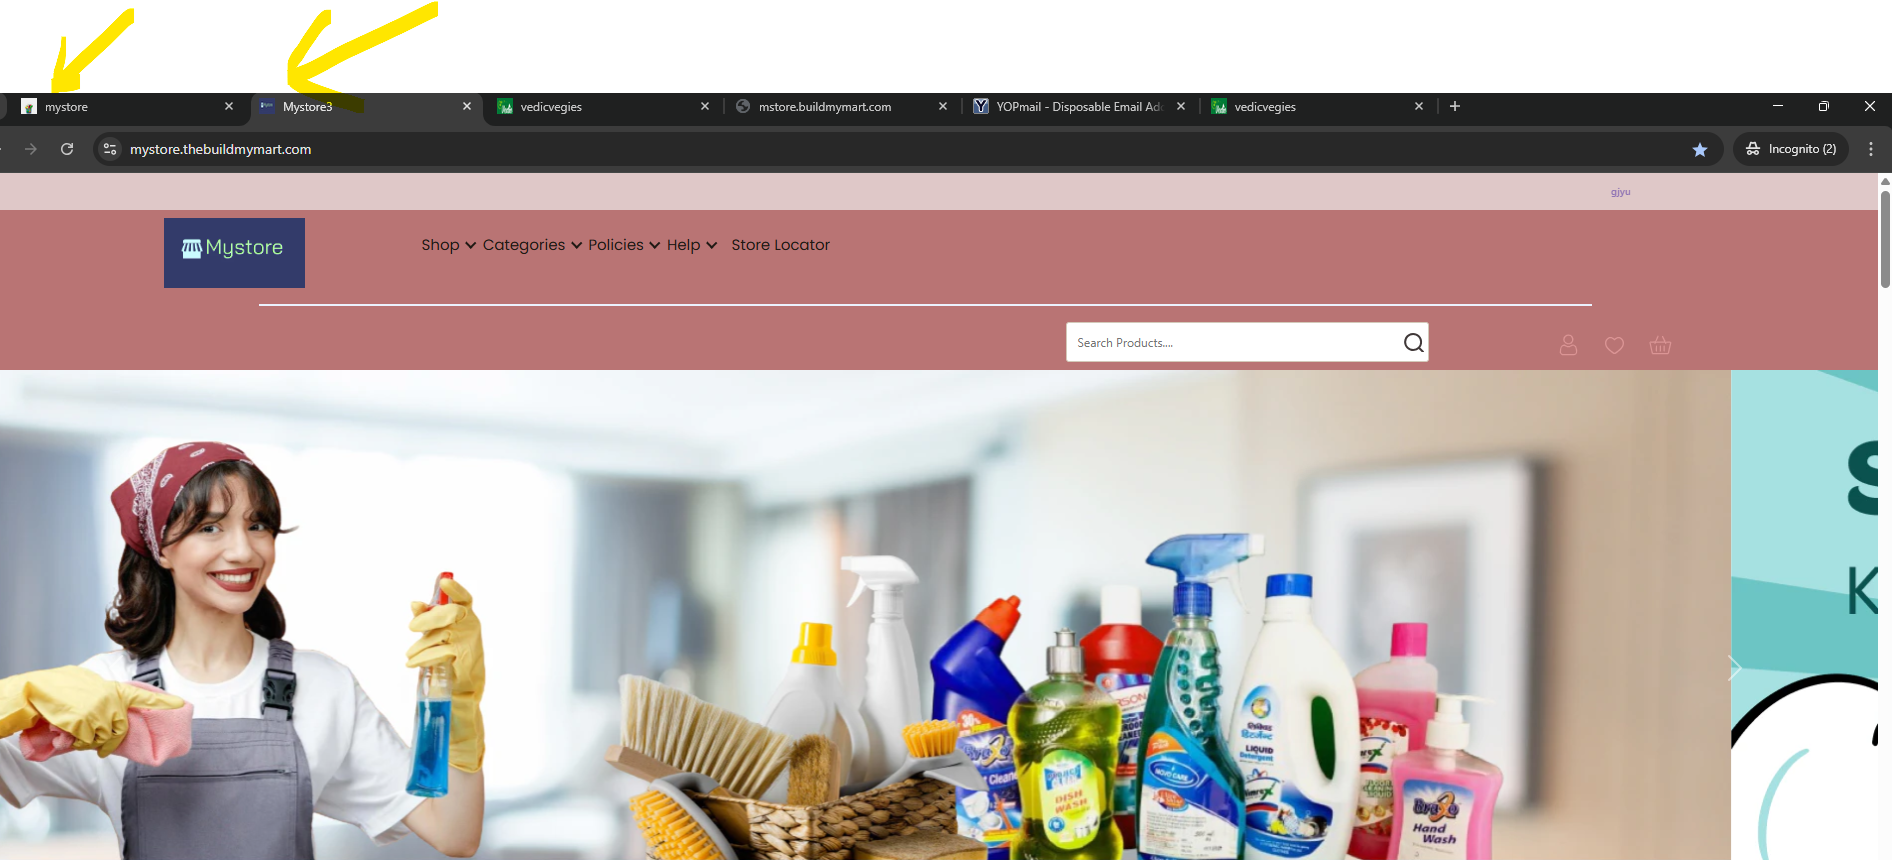Click the search magnifier icon
This screenshot has height=860, width=1892.
click(x=1413, y=343)
